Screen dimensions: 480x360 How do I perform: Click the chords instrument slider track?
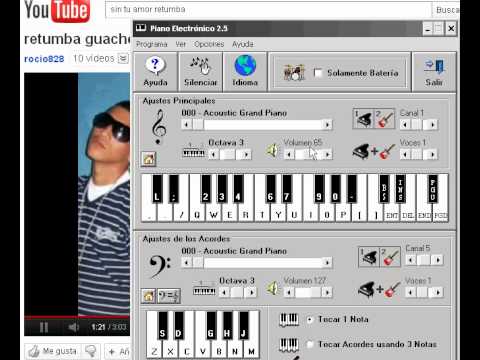pyautogui.click(x=257, y=263)
